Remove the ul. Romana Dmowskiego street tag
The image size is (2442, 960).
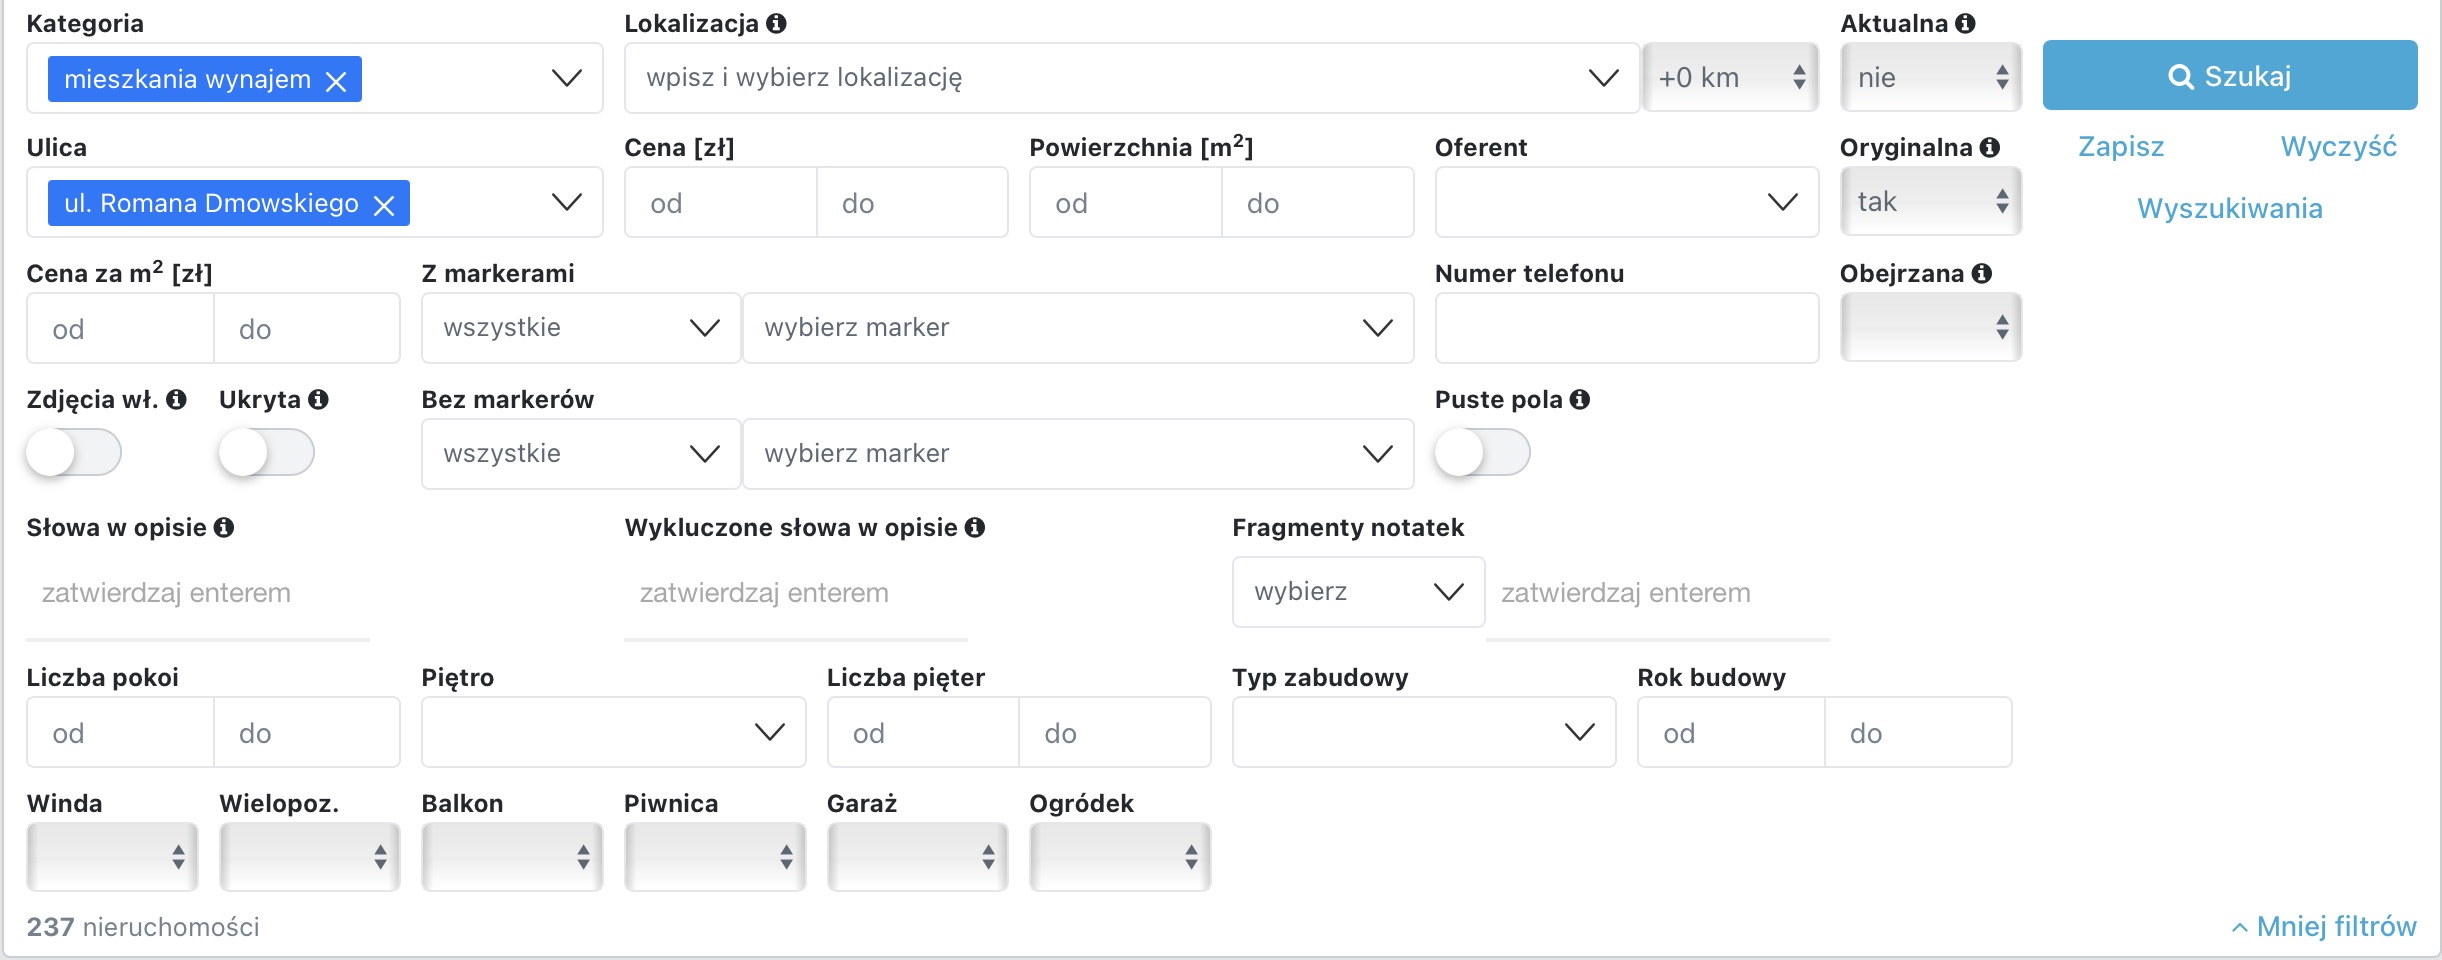[x=384, y=205]
